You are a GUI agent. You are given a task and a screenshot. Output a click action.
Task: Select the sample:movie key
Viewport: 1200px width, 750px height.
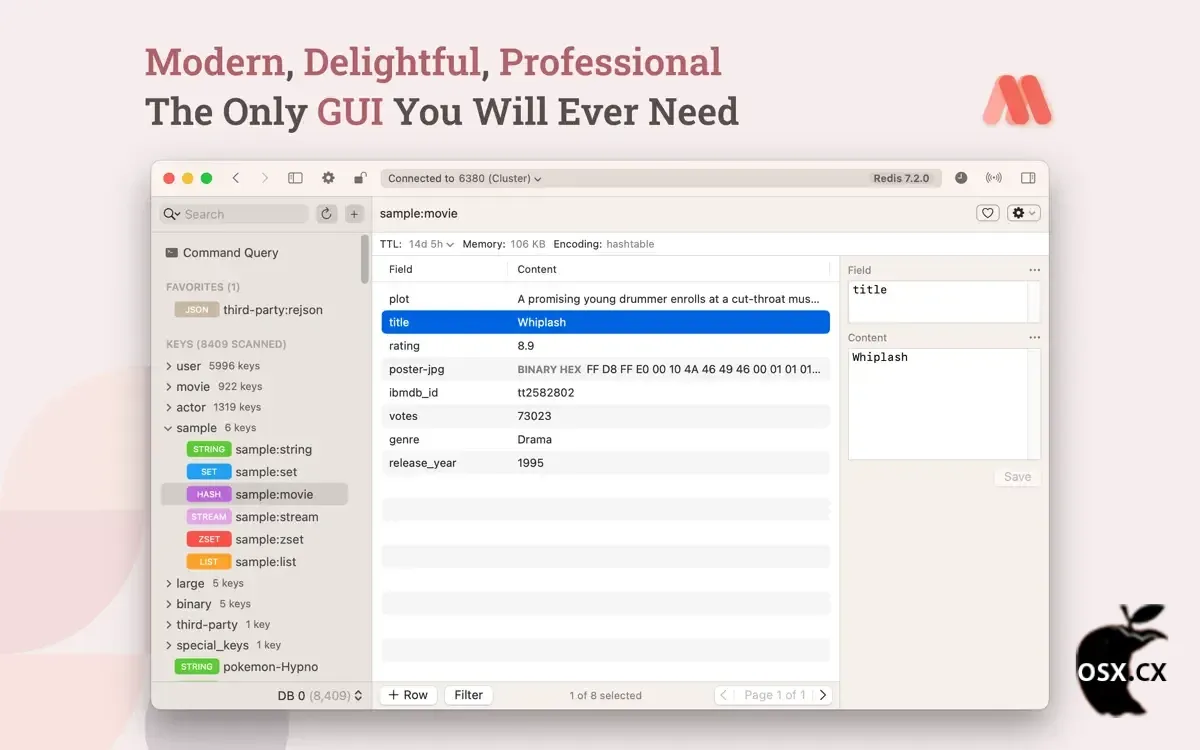click(254, 494)
